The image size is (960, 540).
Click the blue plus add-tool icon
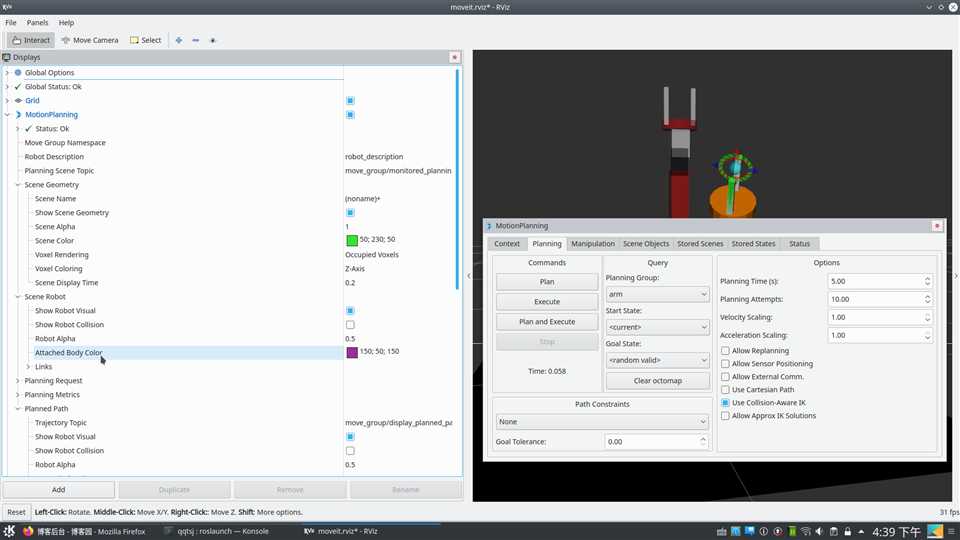coord(179,40)
